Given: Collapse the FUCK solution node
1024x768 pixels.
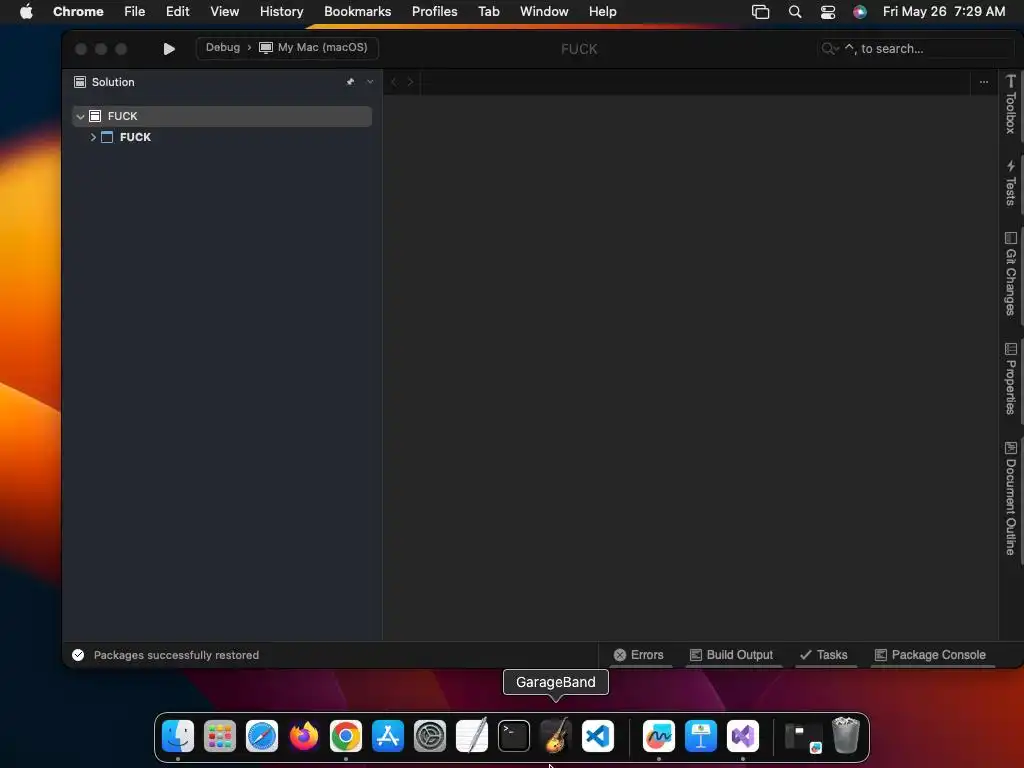Looking at the screenshot, I should 80,117.
